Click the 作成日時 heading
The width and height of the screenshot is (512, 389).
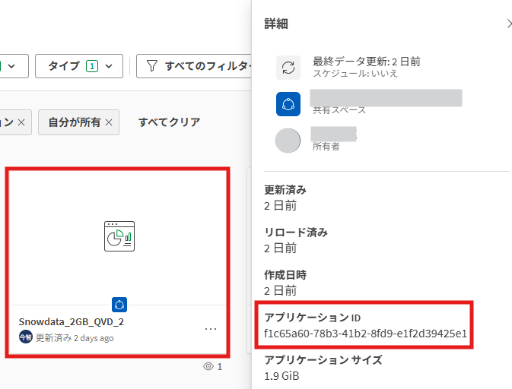point(285,275)
